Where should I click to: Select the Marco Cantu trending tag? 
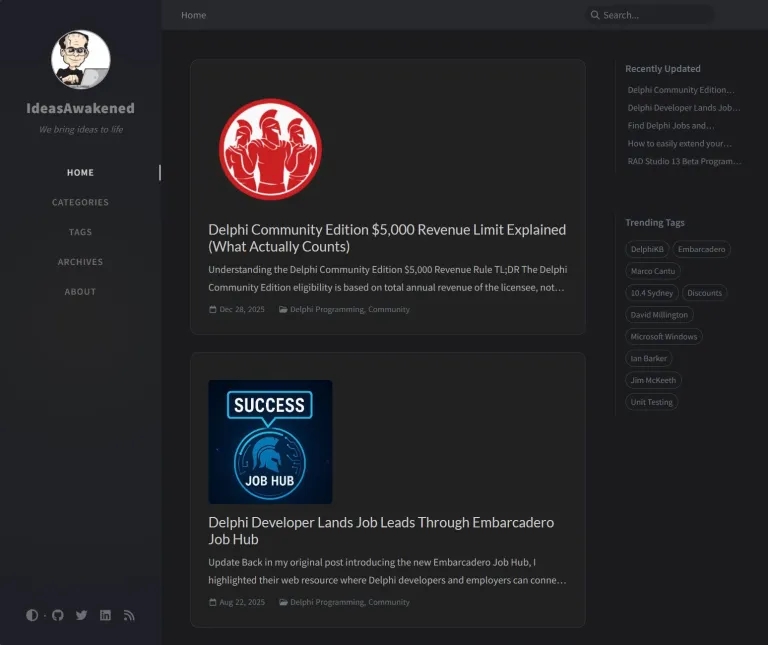click(652, 271)
